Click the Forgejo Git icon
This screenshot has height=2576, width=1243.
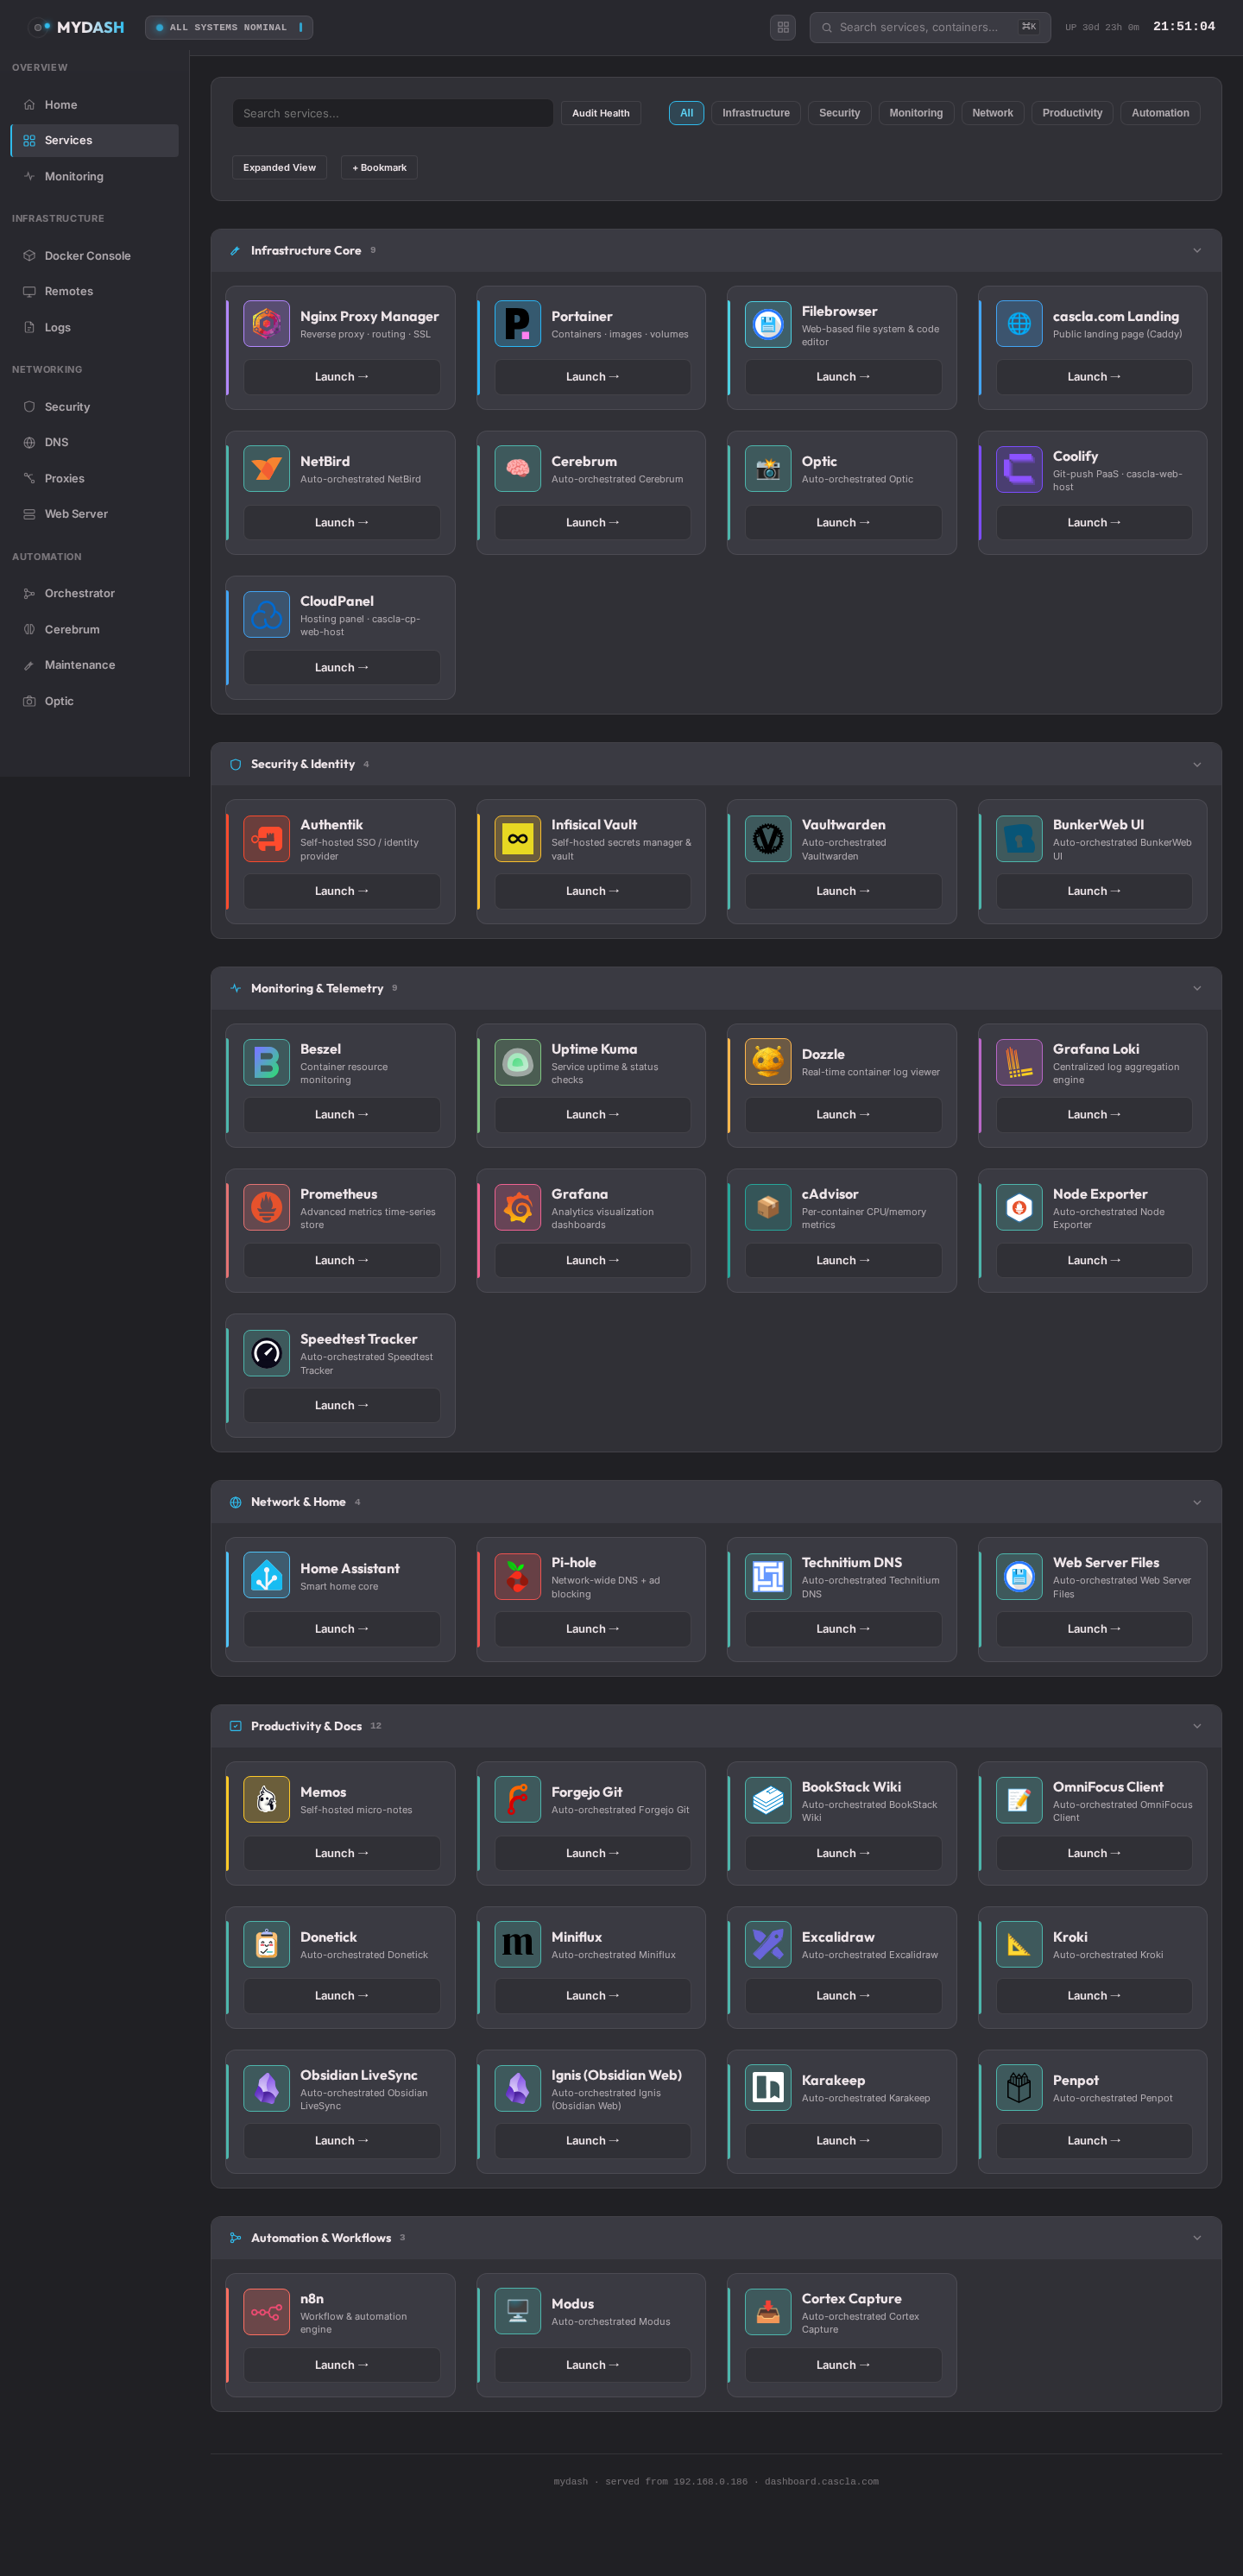517,1800
